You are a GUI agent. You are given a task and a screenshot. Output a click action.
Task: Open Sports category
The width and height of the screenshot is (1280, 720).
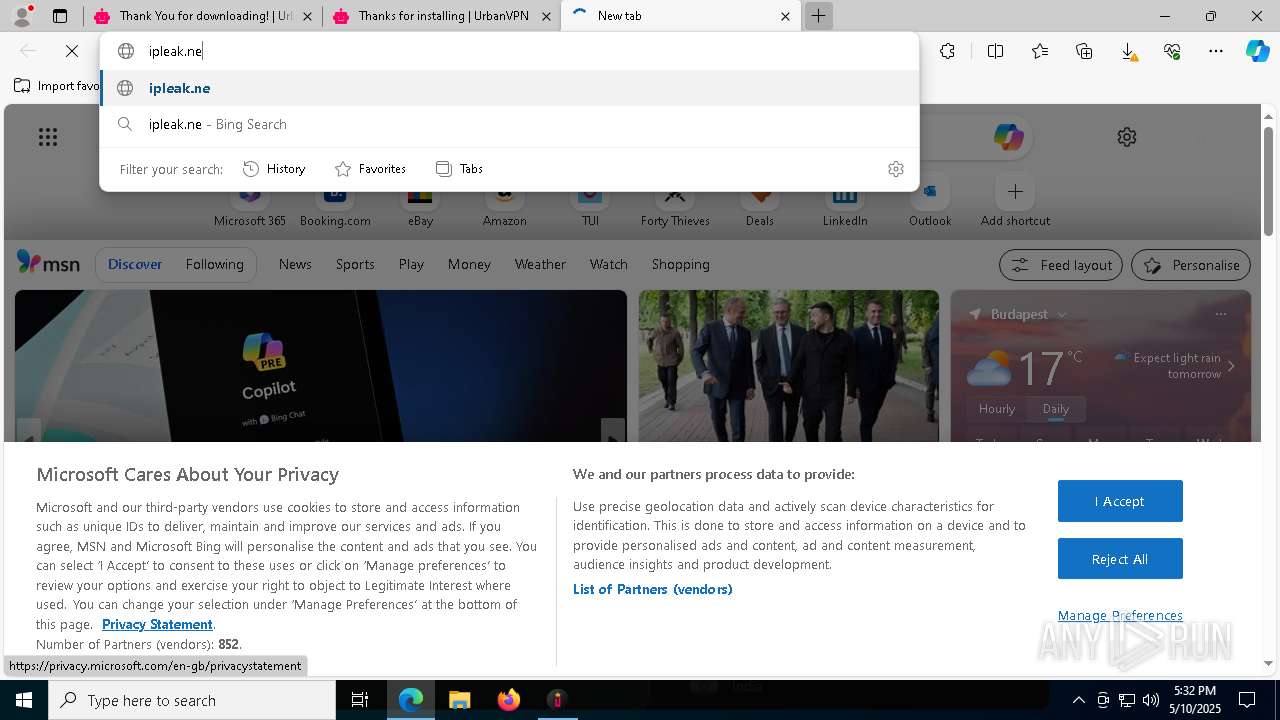click(355, 264)
